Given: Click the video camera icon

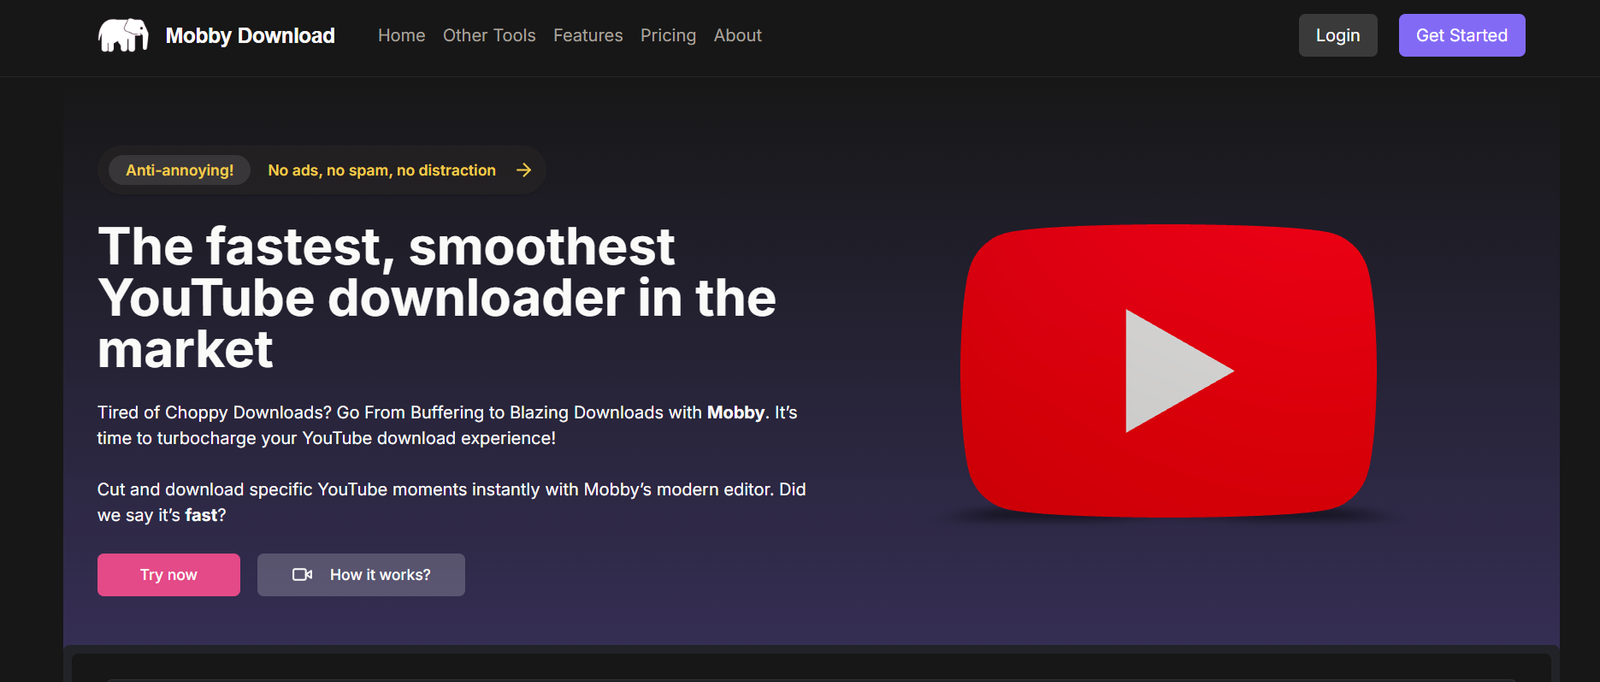Looking at the screenshot, I should 302,575.
